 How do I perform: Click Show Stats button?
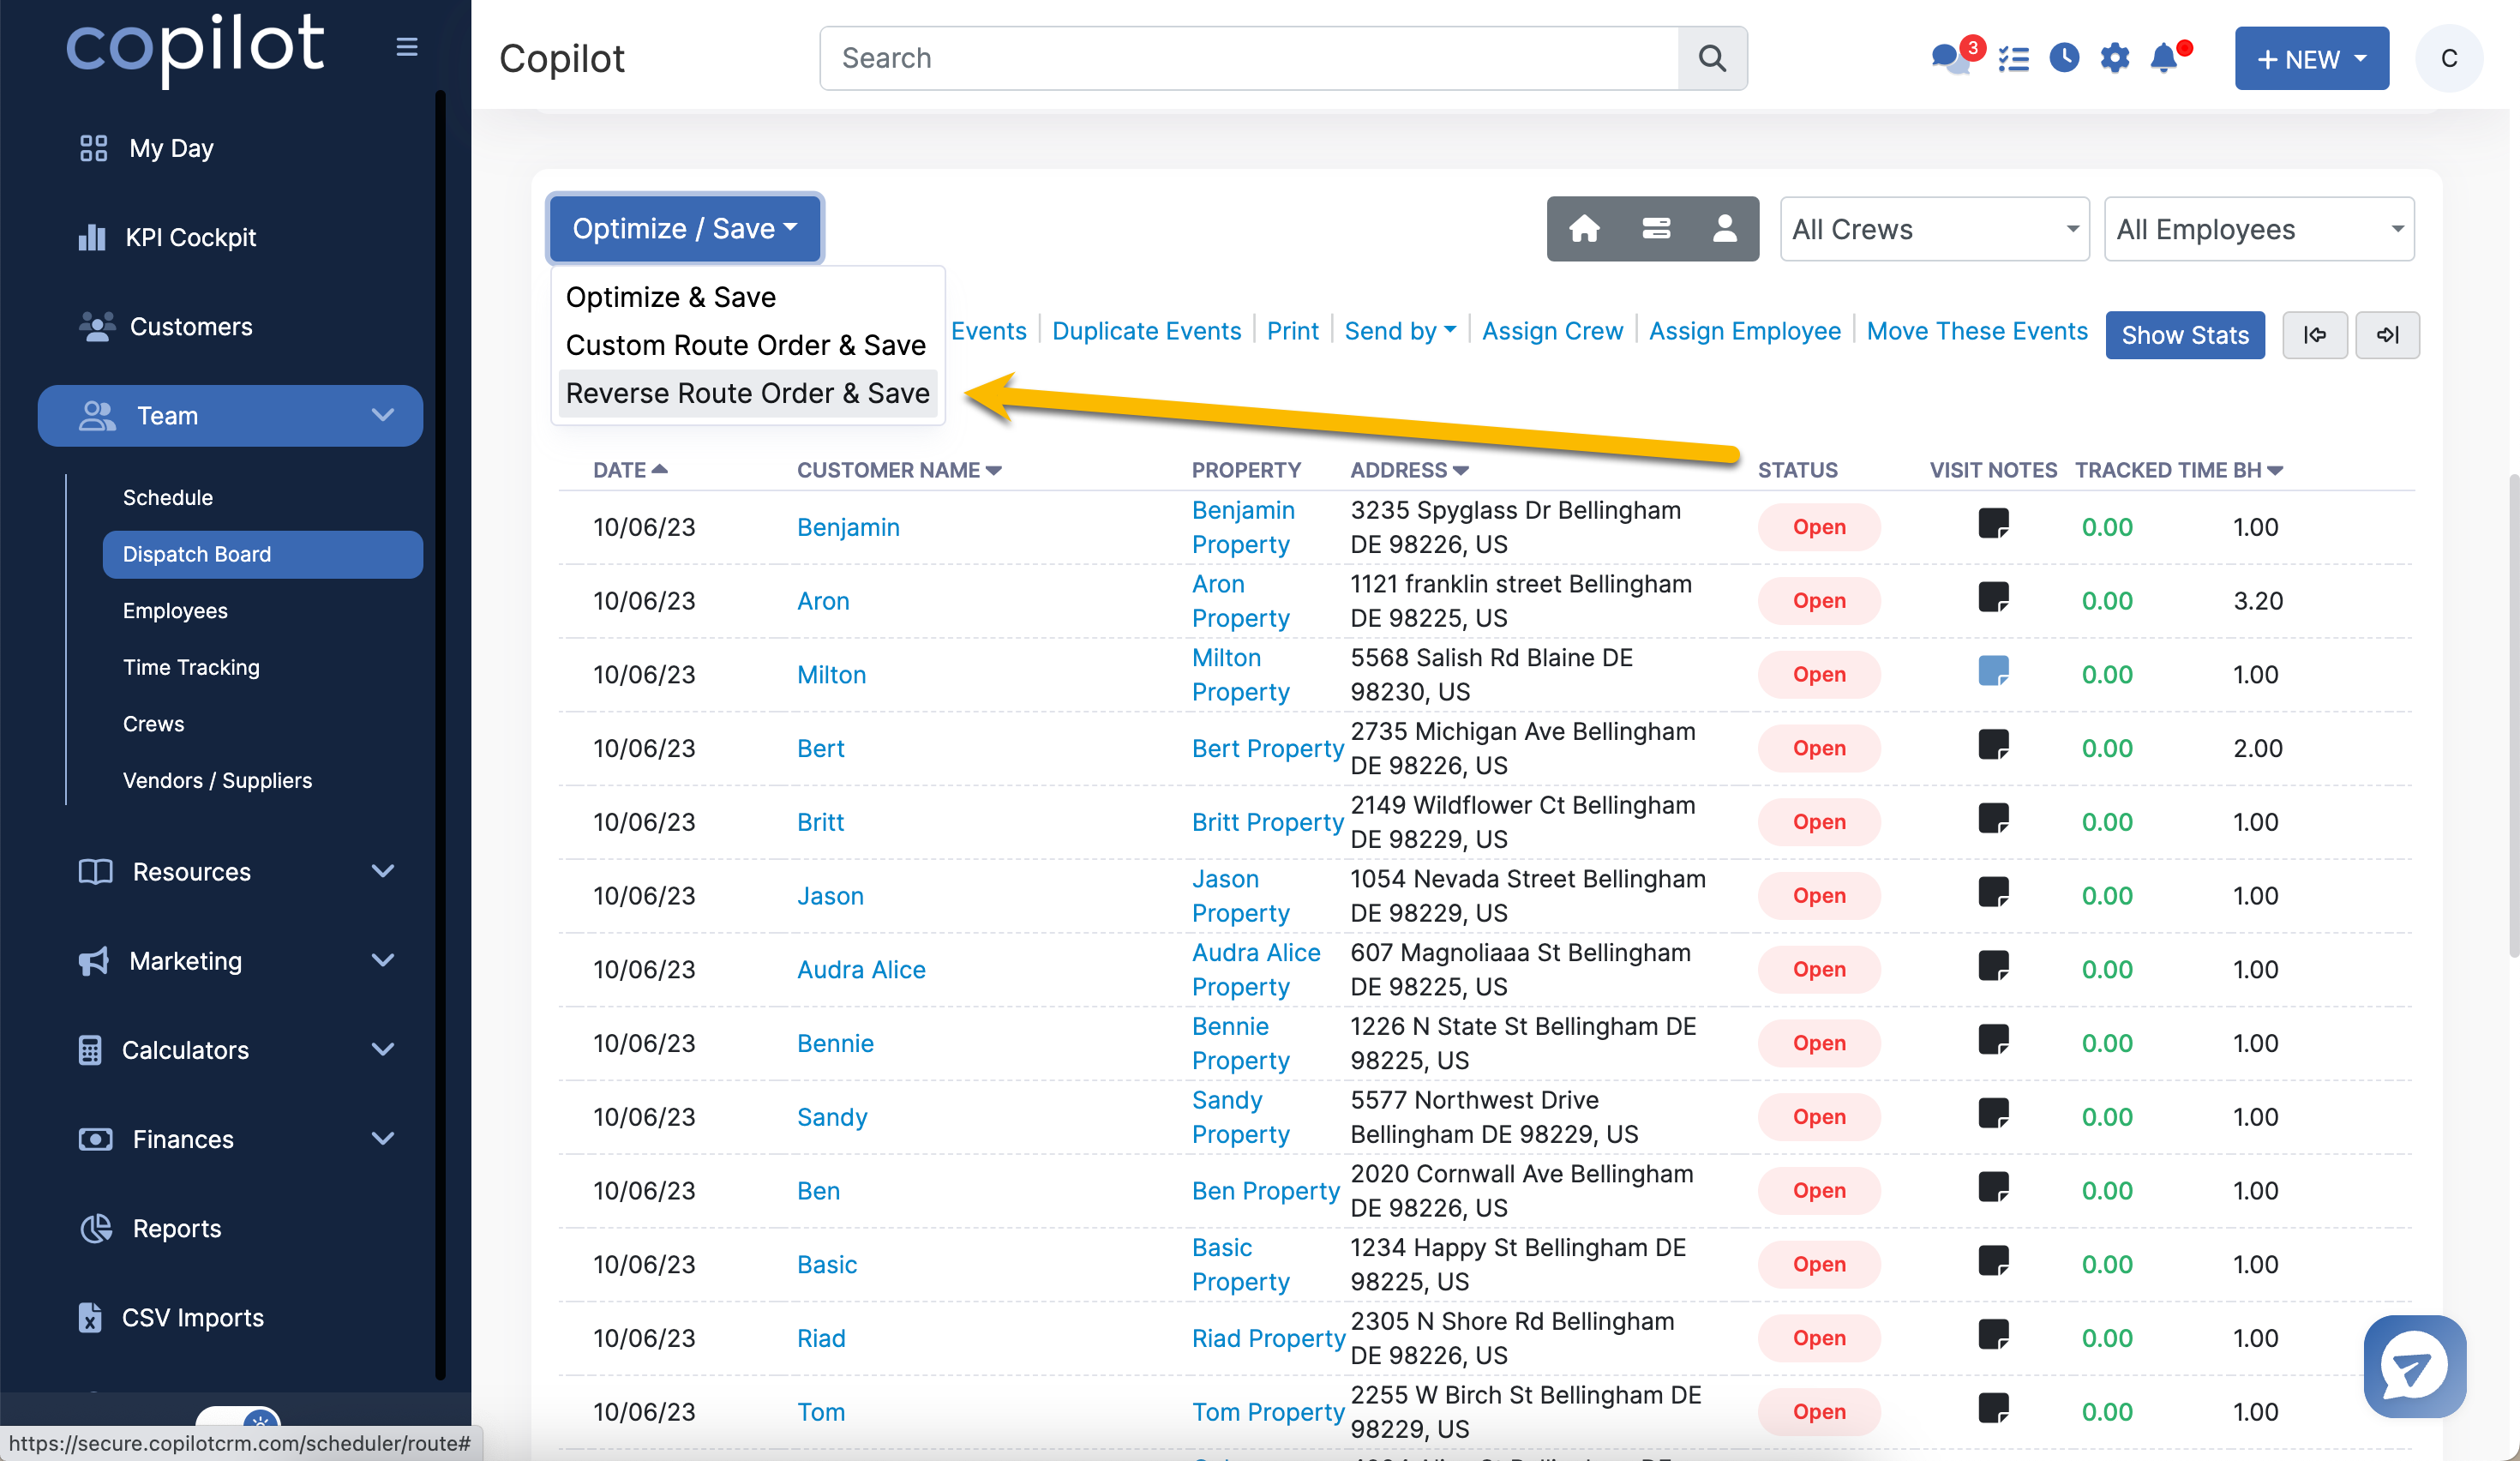click(x=2185, y=335)
